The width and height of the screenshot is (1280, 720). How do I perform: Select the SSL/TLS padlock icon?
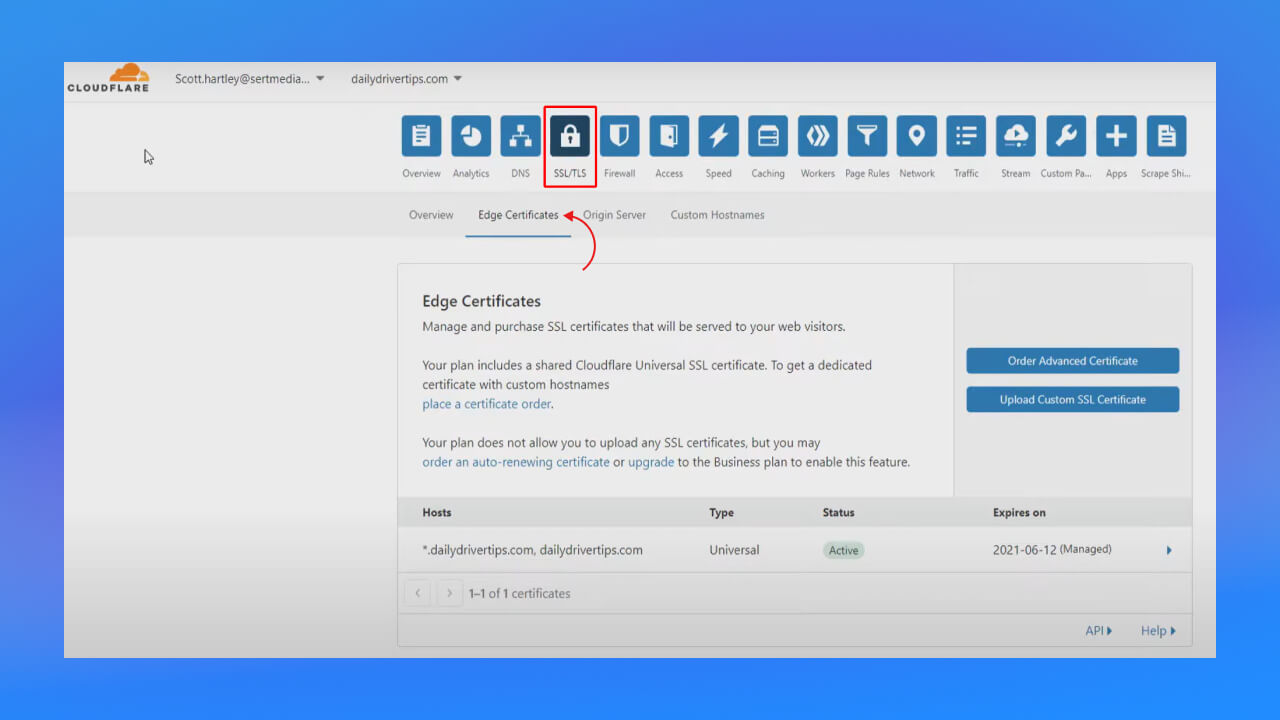coord(570,136)
